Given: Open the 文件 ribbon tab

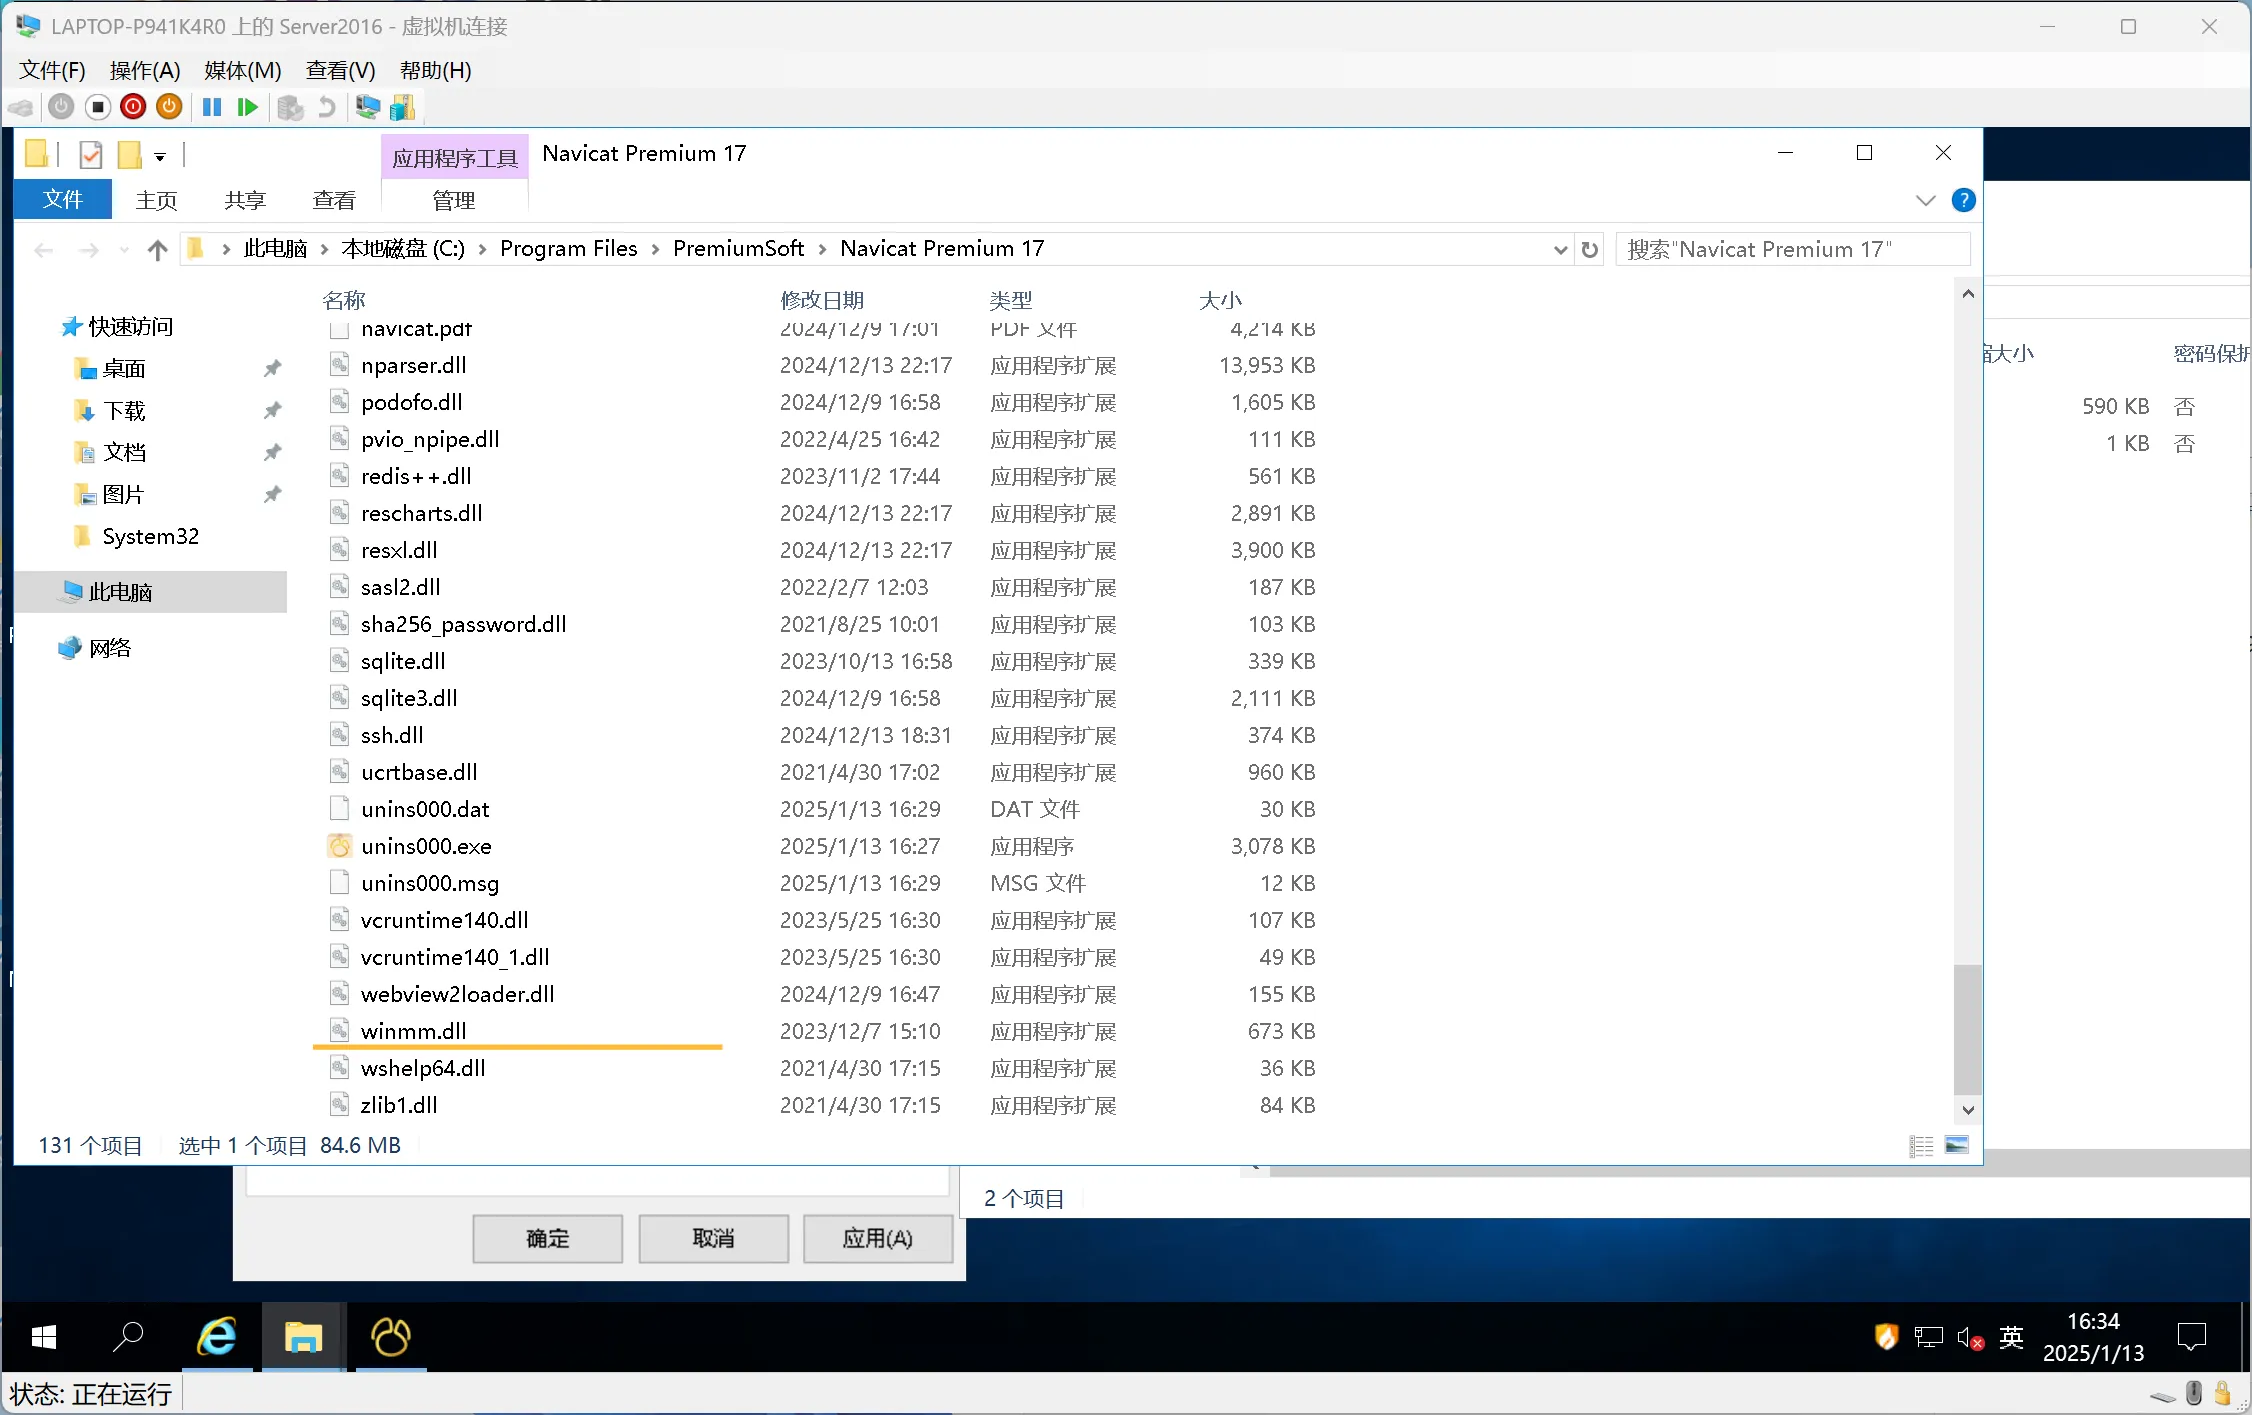Looking at the screenshot, I should [x=63, y=200].
